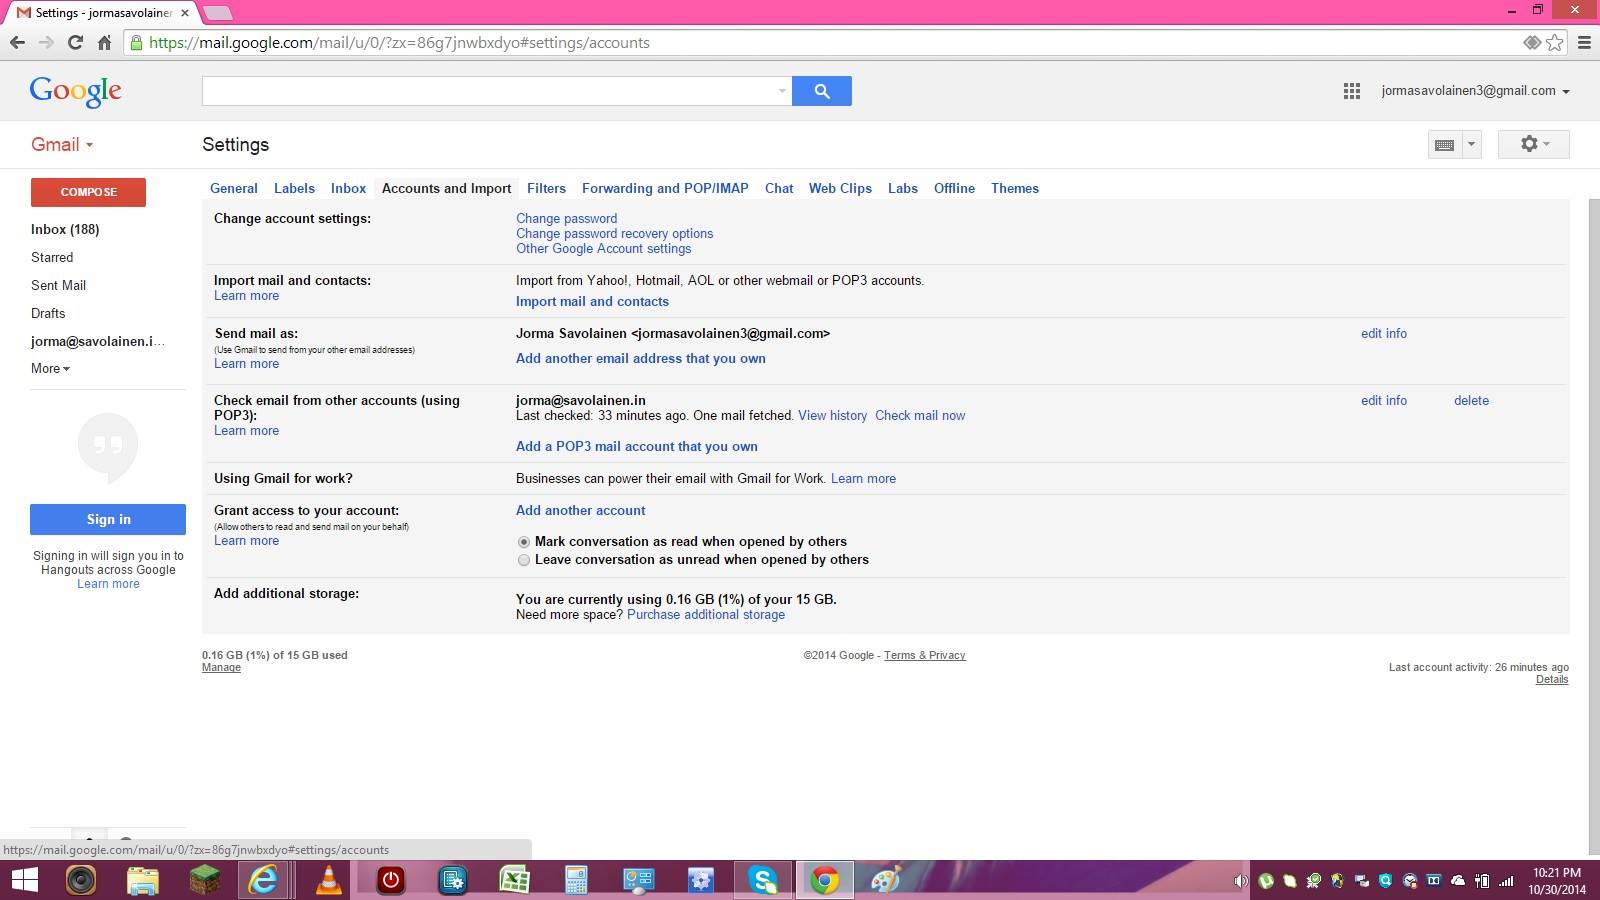
Task: Open the input tools dropdown arrow
Action: click(x=1471, y=144)
